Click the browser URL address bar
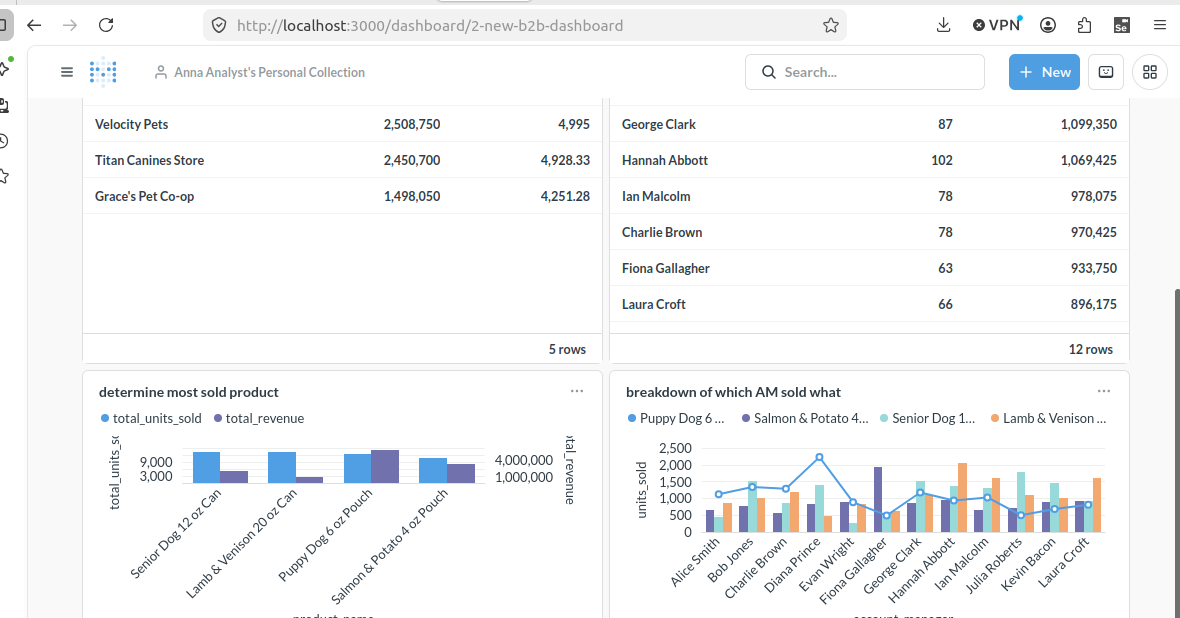The image size is (1180, 618). (x=525, y=26)
